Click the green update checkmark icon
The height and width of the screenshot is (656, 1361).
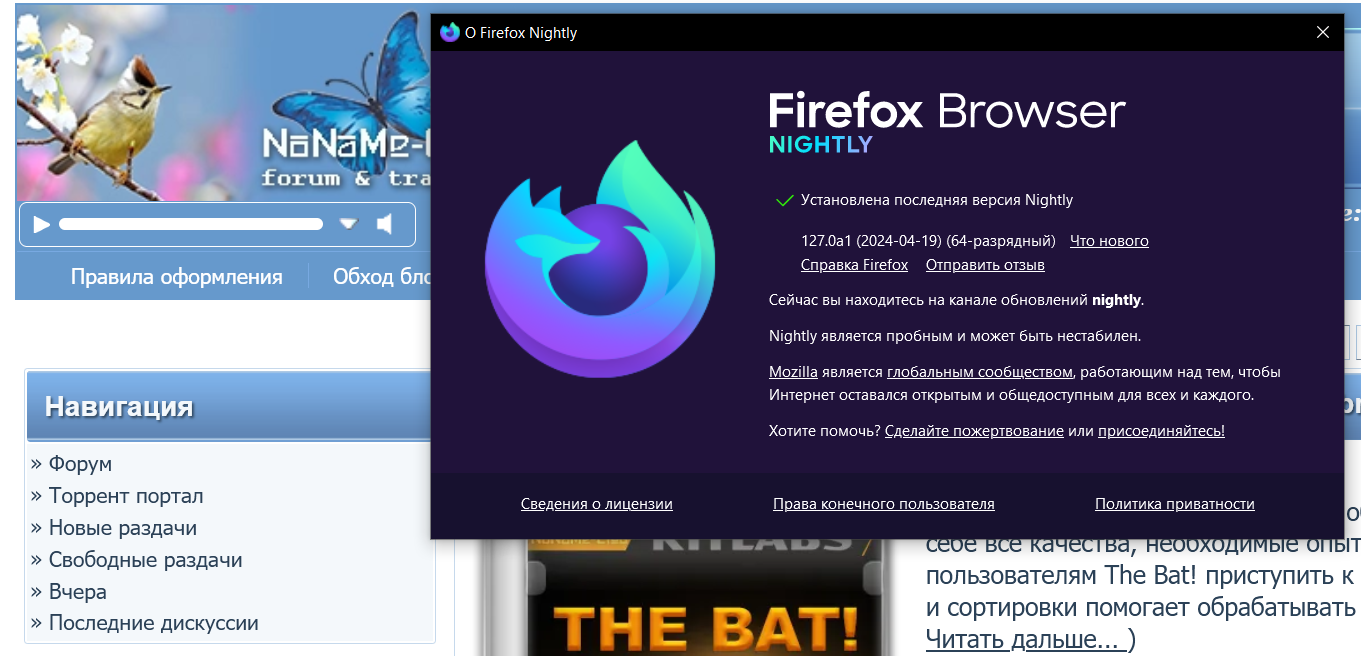pos(785,200)
